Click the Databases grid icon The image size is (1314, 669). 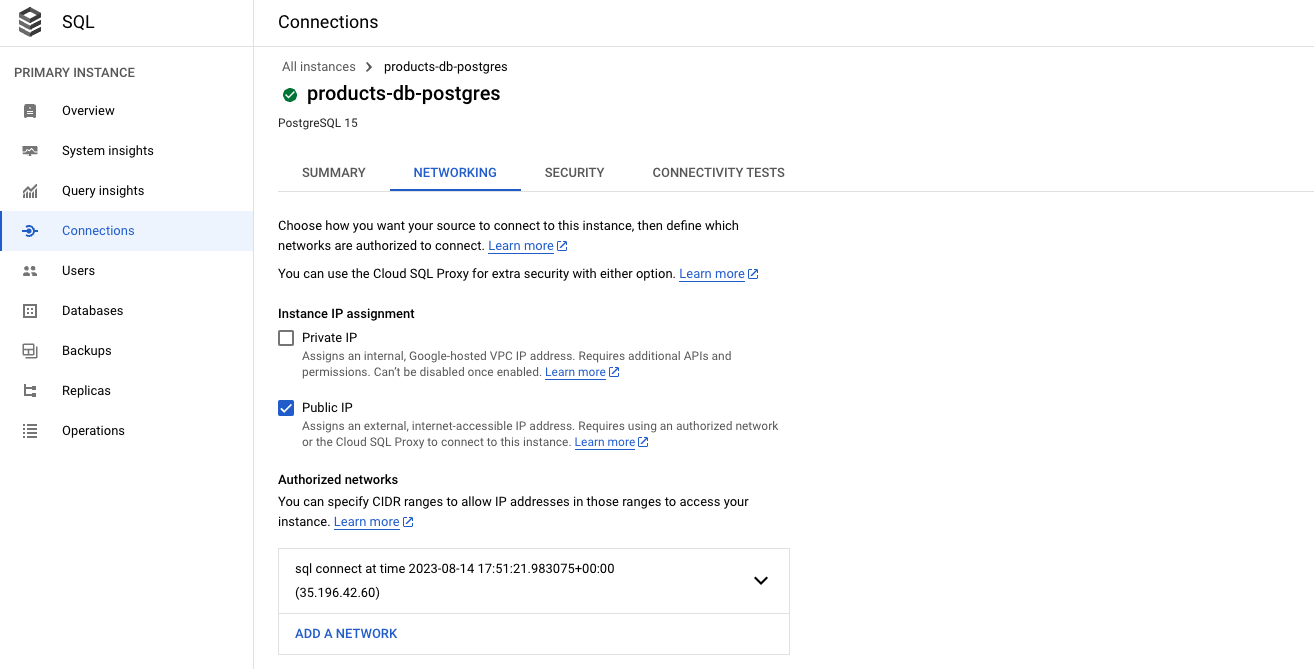(30, 311)
